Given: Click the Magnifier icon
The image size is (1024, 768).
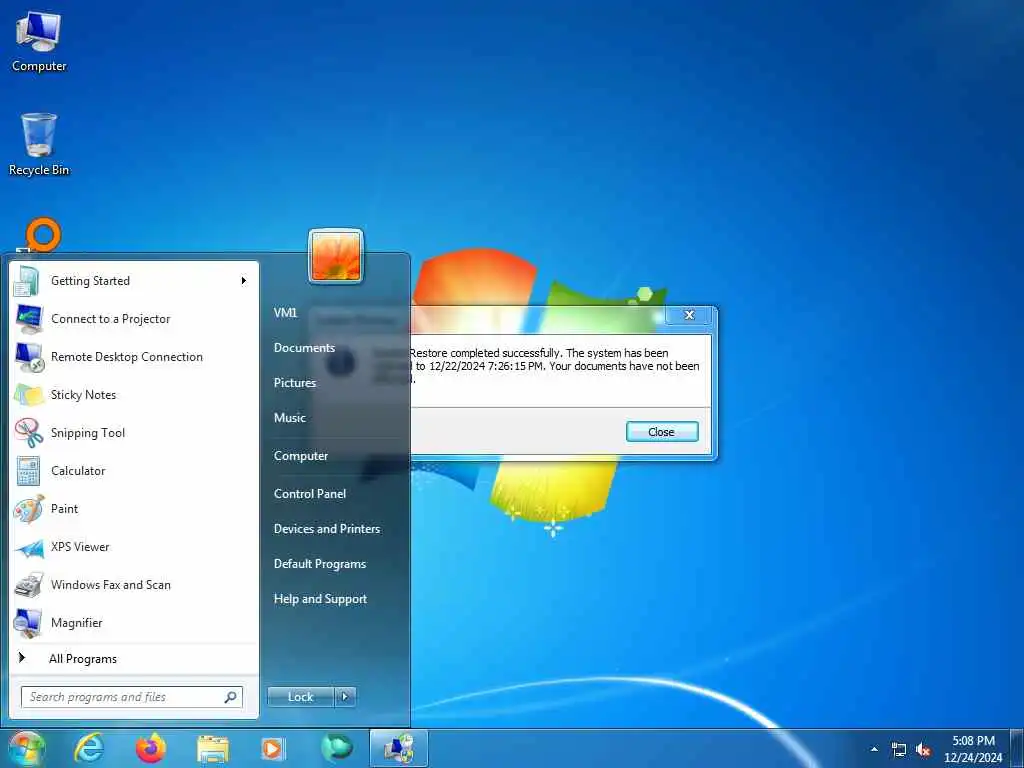Looking at the screenshot, I should [29, 623].
